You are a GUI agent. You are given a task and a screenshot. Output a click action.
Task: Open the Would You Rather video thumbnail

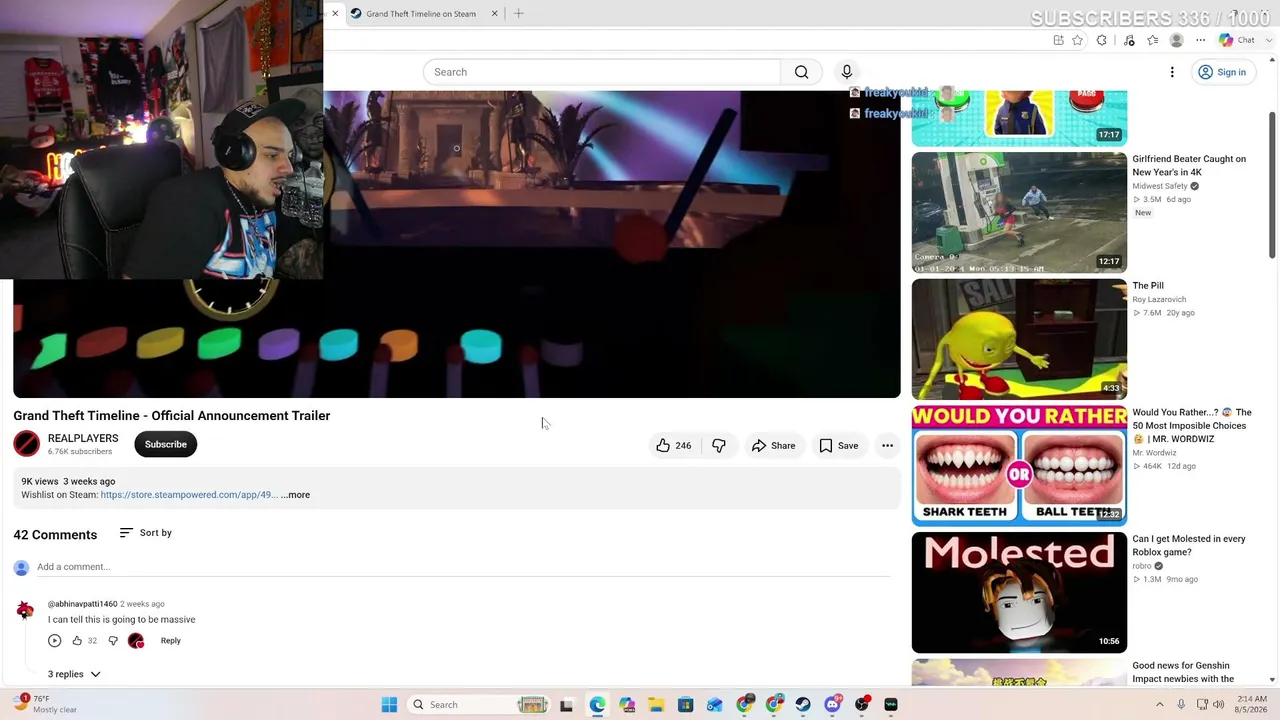pyautogui.click(x=1019, y=466)
